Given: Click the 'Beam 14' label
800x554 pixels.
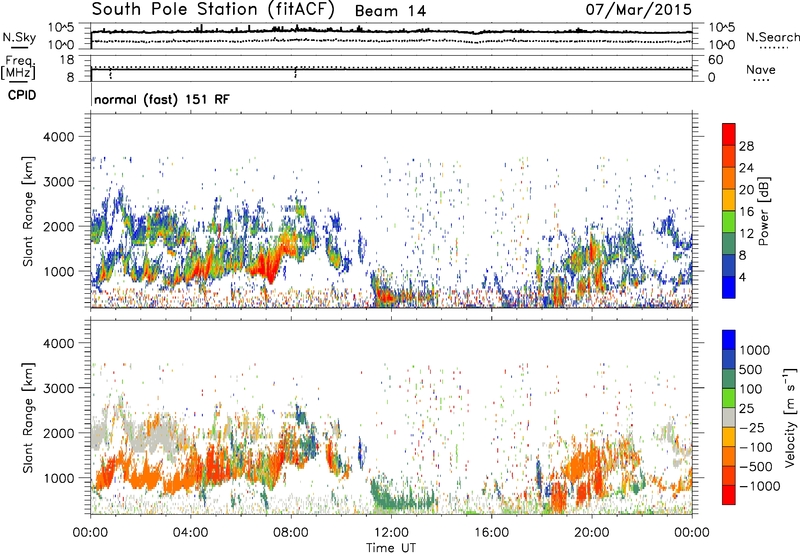Looking at the screenshot, I should (390, 11).
